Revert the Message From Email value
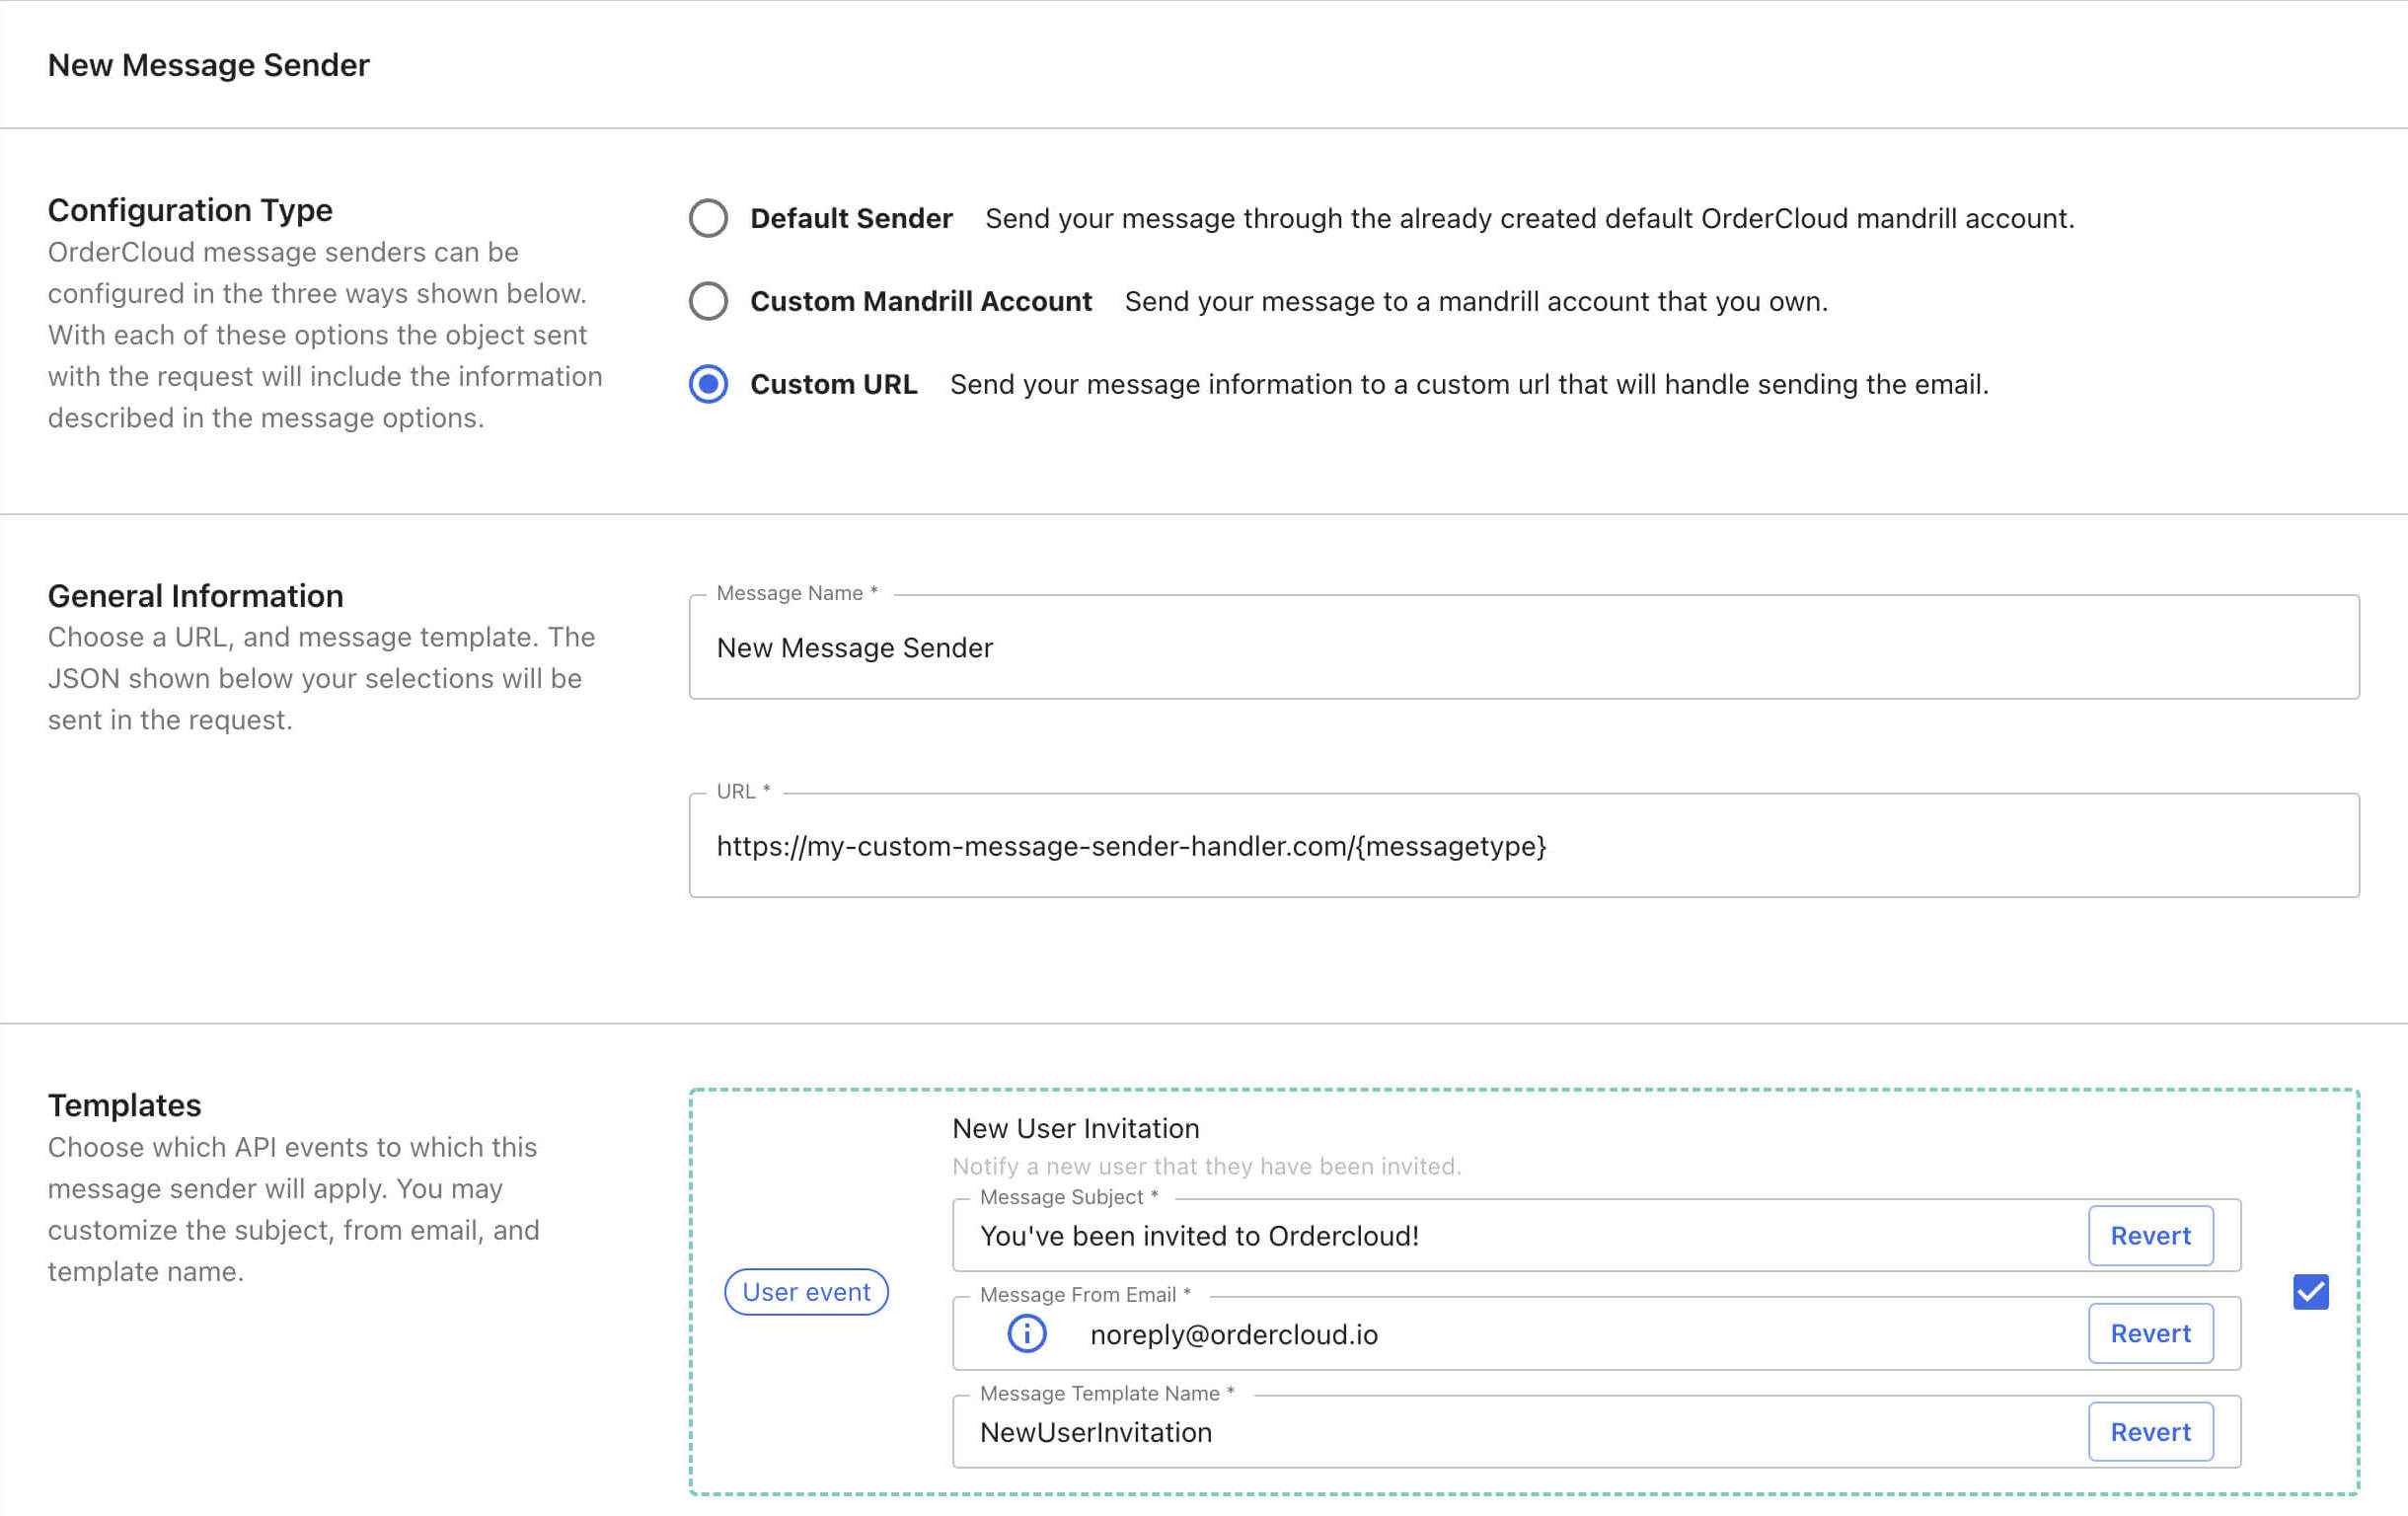Viewport: 2408px width, 1516px height. [x=2150, y=1333]
